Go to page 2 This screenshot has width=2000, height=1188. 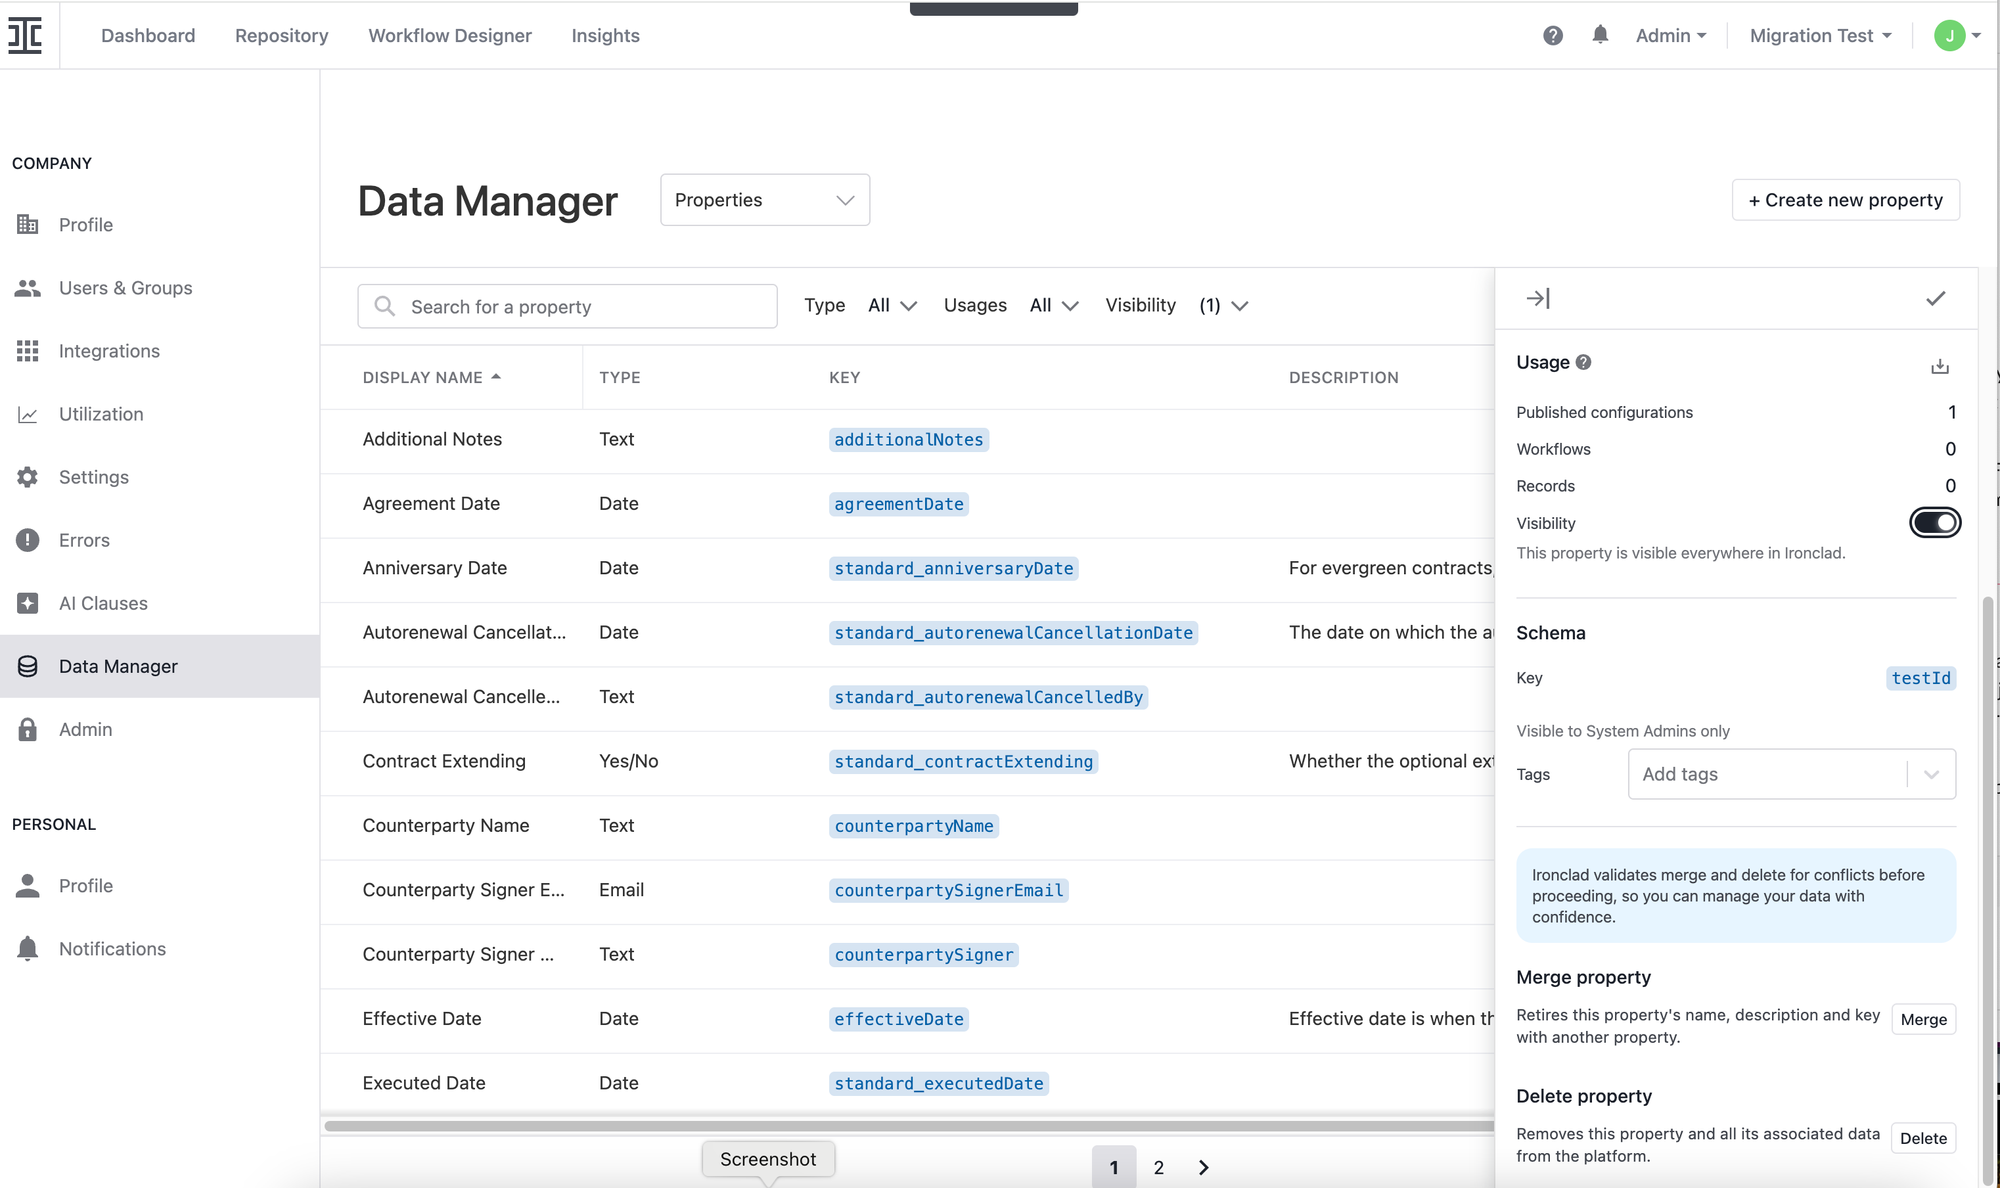1159,1167
